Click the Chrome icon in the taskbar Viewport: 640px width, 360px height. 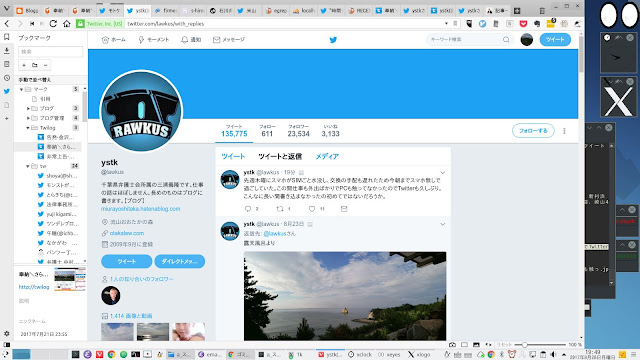tap(111, 355)
